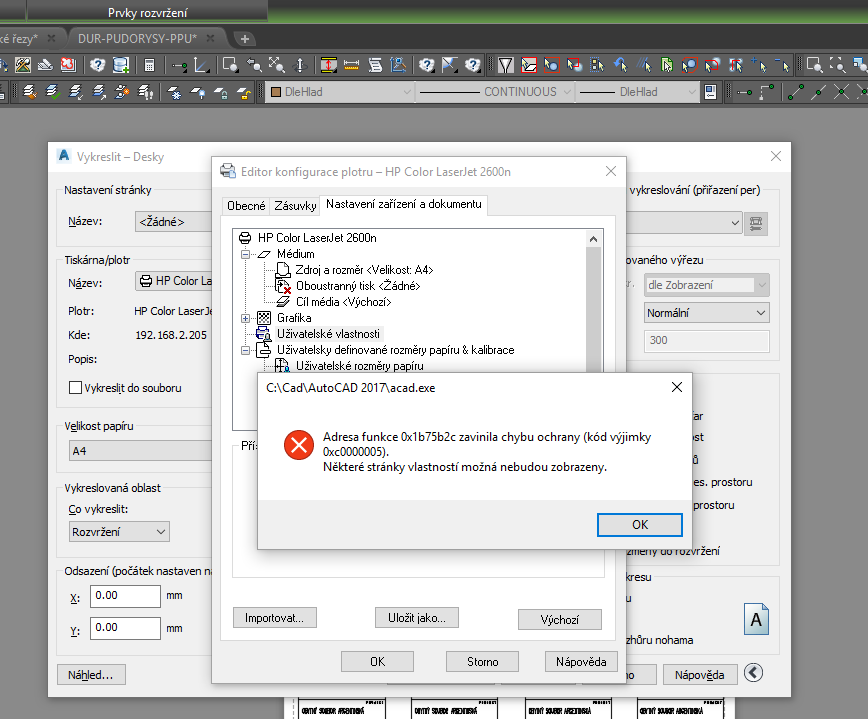This screenshot has width=868, height=719.
Task: Click the X offset input field
Action: pyautogui.click(x=125, y=597)
